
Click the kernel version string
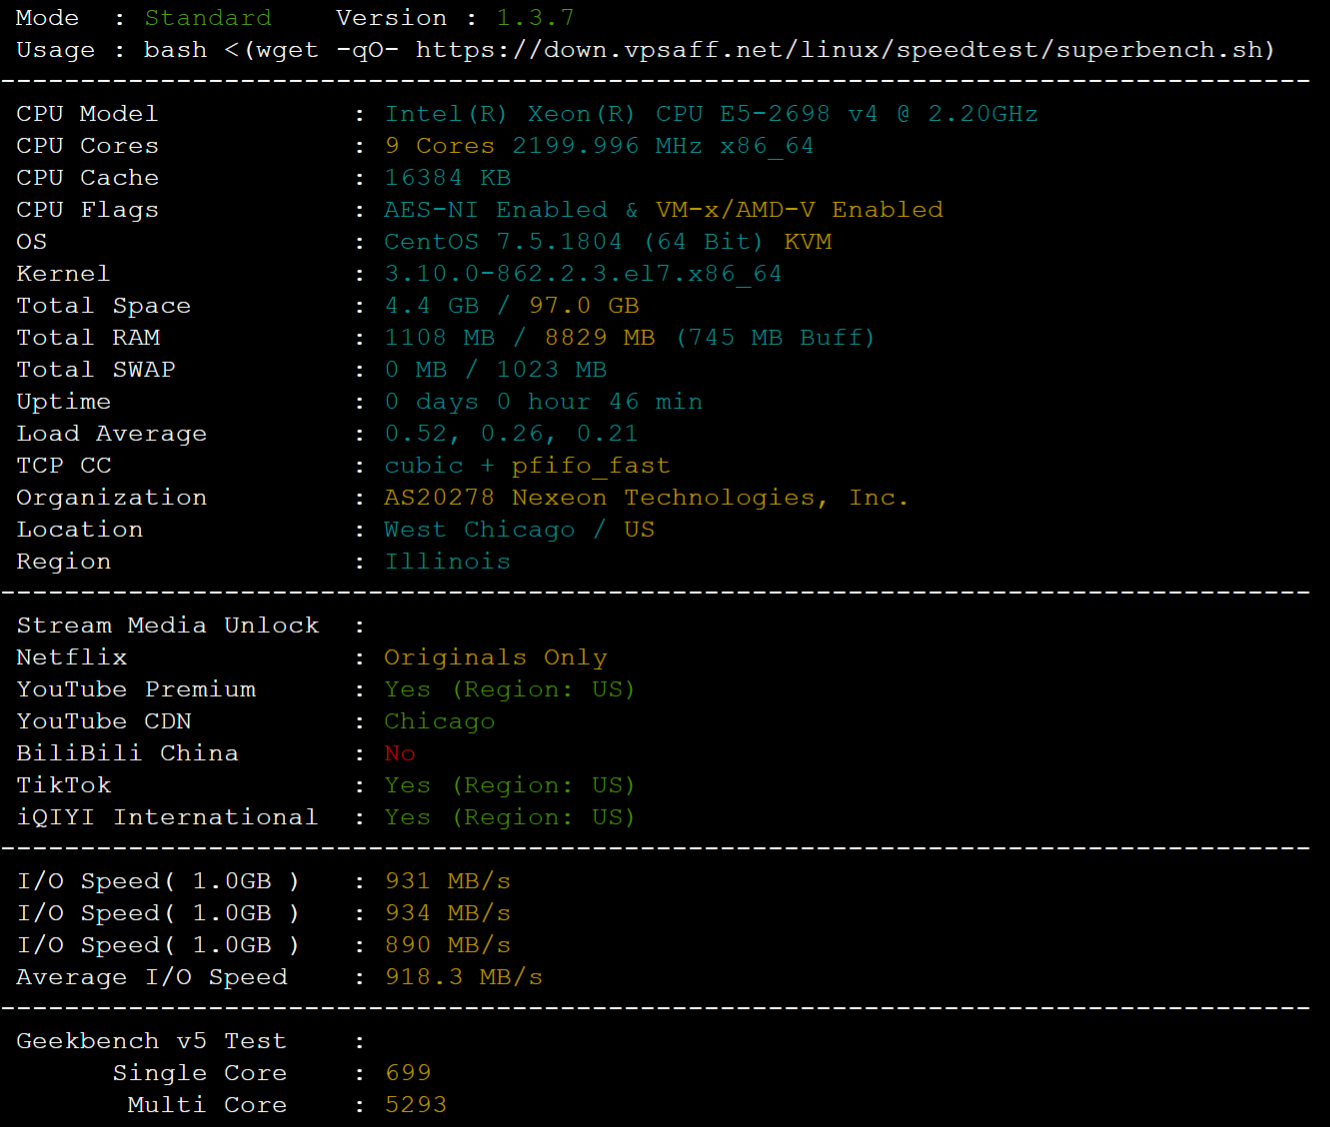click(x=583, y=274)
